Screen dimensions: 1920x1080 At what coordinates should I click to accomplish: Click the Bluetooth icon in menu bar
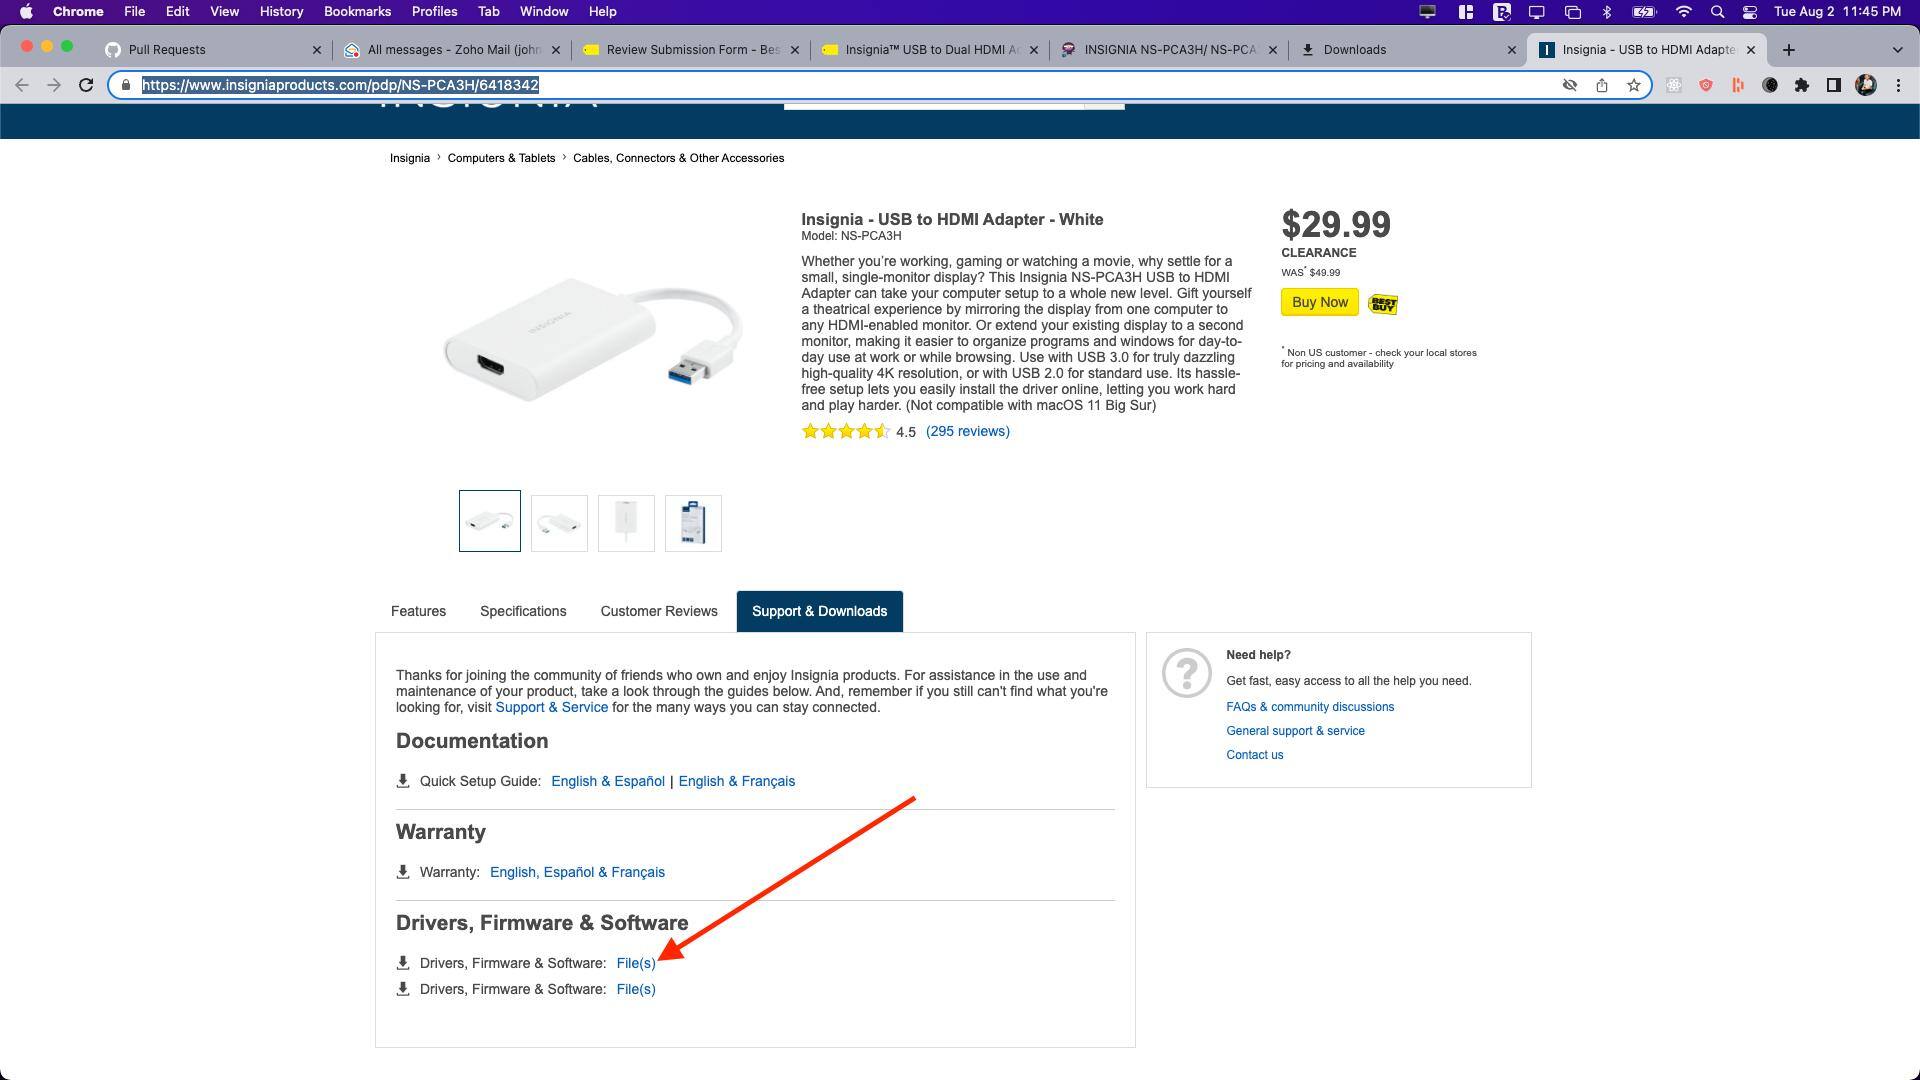(1609, 12)
